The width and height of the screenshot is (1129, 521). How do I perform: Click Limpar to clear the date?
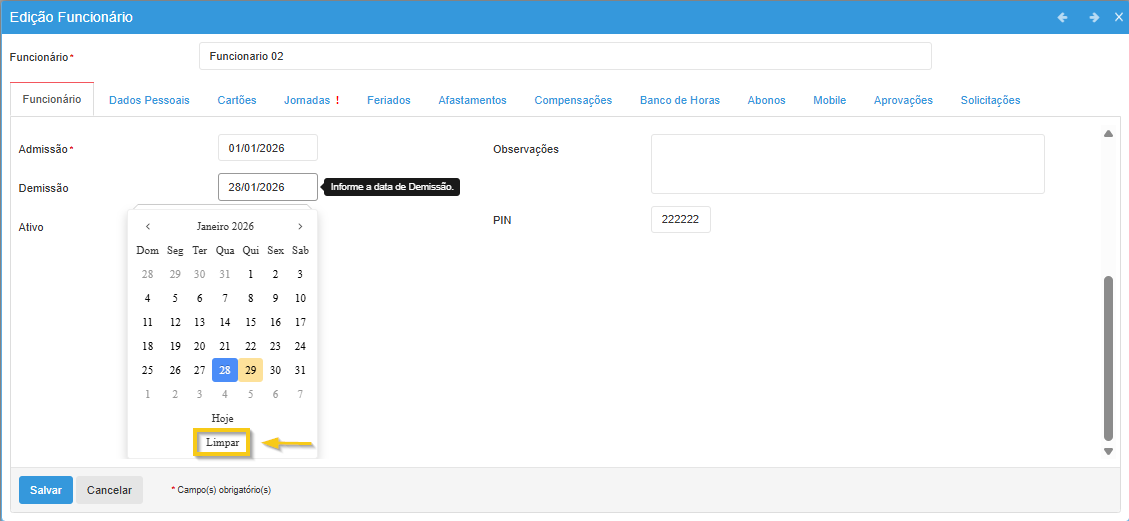click(222, 442)
